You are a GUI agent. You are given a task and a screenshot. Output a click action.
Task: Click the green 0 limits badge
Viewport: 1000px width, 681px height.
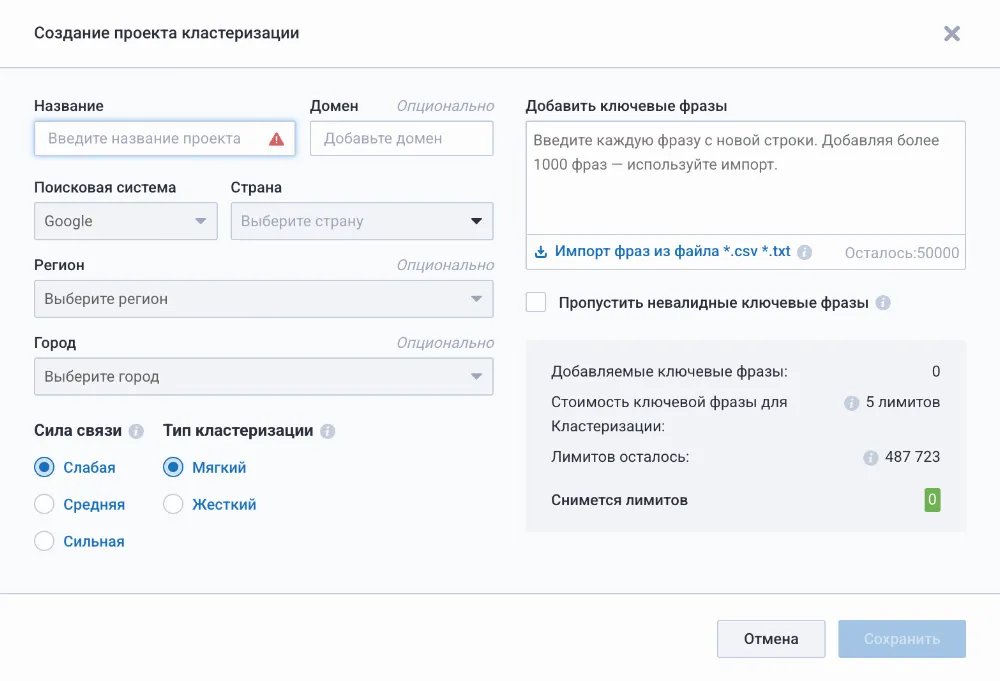(x=932, y=500)
